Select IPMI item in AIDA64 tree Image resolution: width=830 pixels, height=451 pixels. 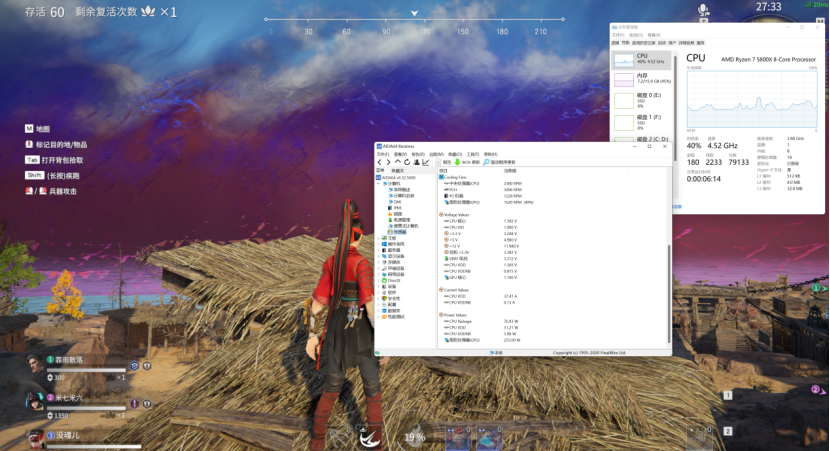(x=394, y=208)
